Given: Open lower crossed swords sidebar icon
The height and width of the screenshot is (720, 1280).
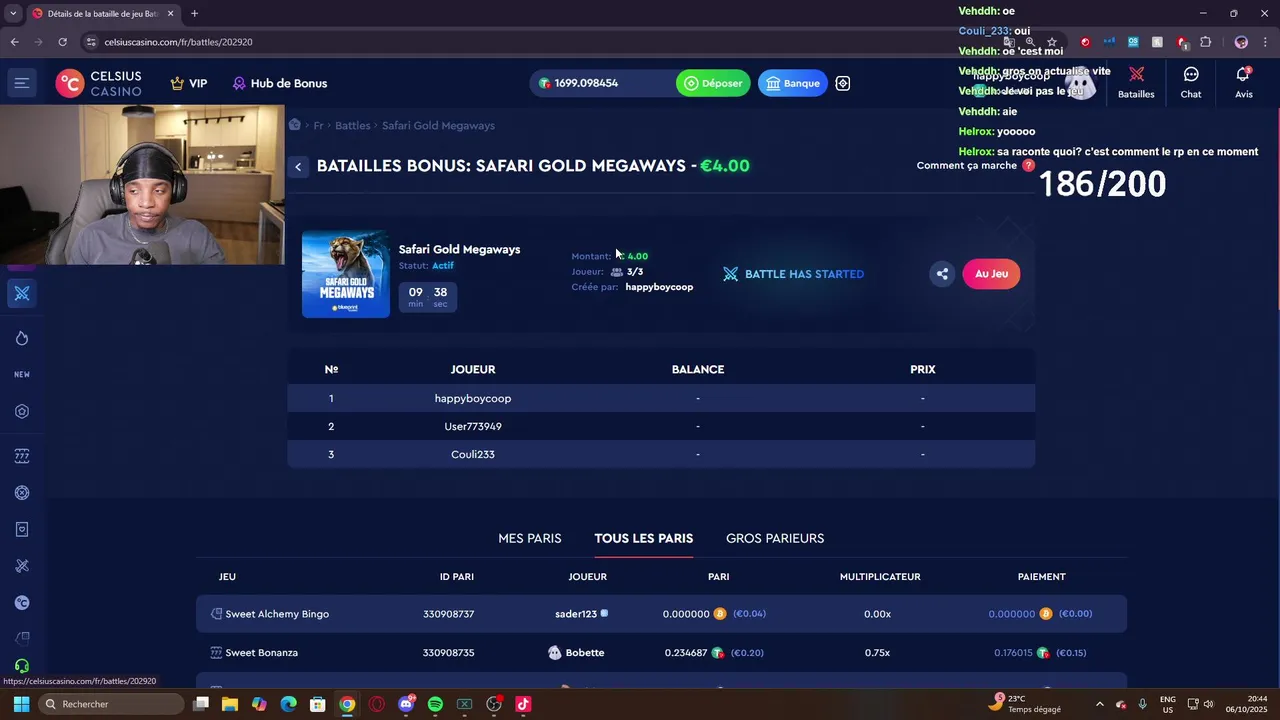Looking at the screenshot, I should (22, 566).
